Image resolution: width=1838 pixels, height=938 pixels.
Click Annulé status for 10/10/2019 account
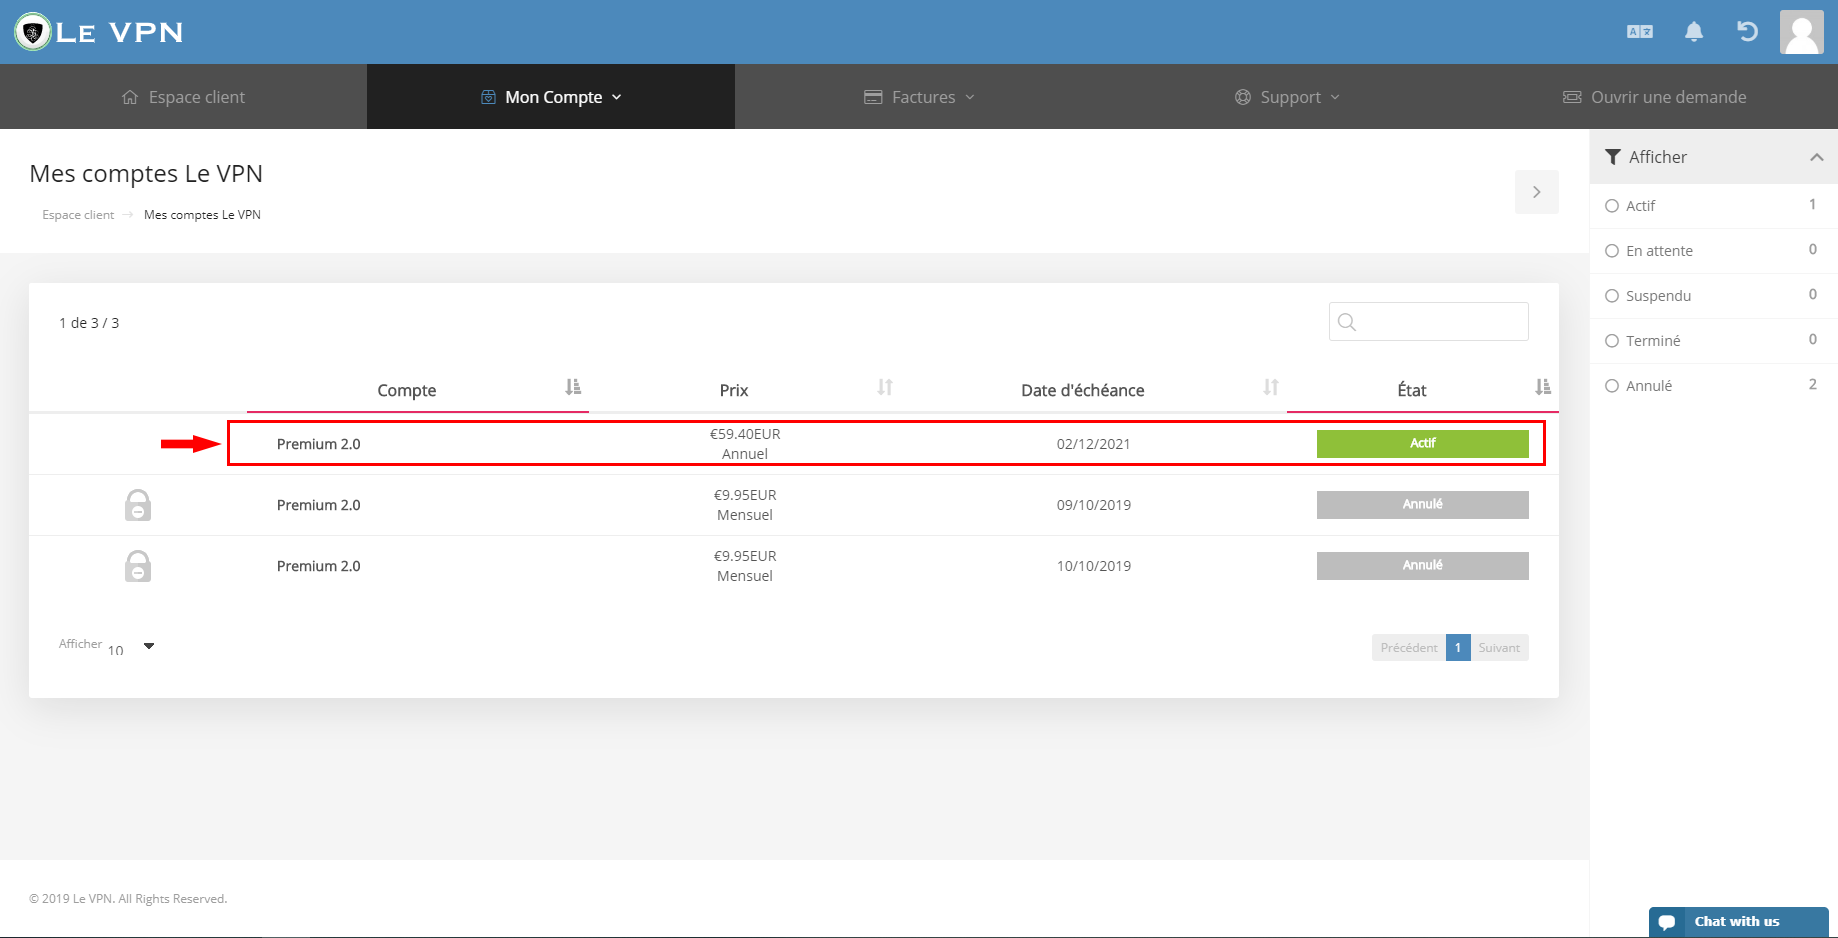[x=1422, y=566]
